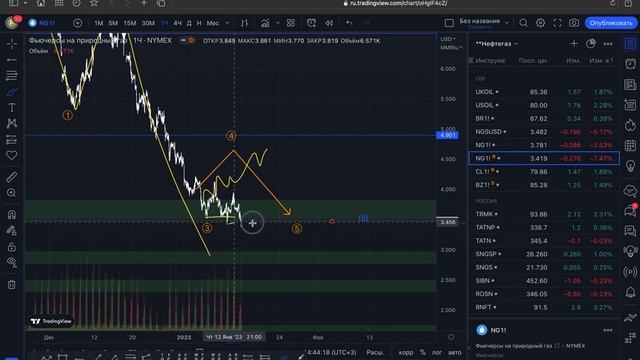Viewport: 640px width, 360px height.
Task: Switch to the 4Ч timeframe
Action: [x=178, y=23]
